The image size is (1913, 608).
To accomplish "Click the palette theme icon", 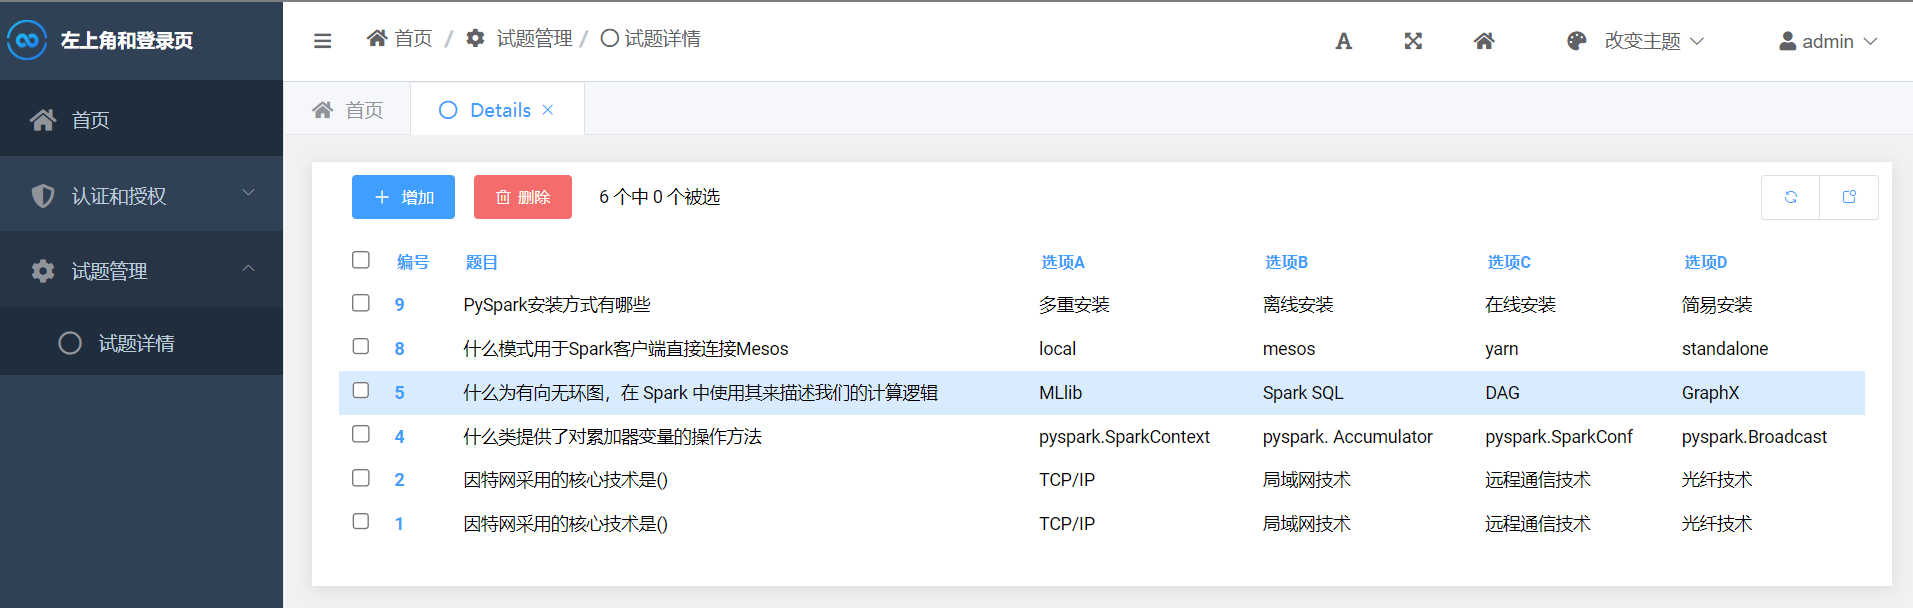I will (1577, 41).
